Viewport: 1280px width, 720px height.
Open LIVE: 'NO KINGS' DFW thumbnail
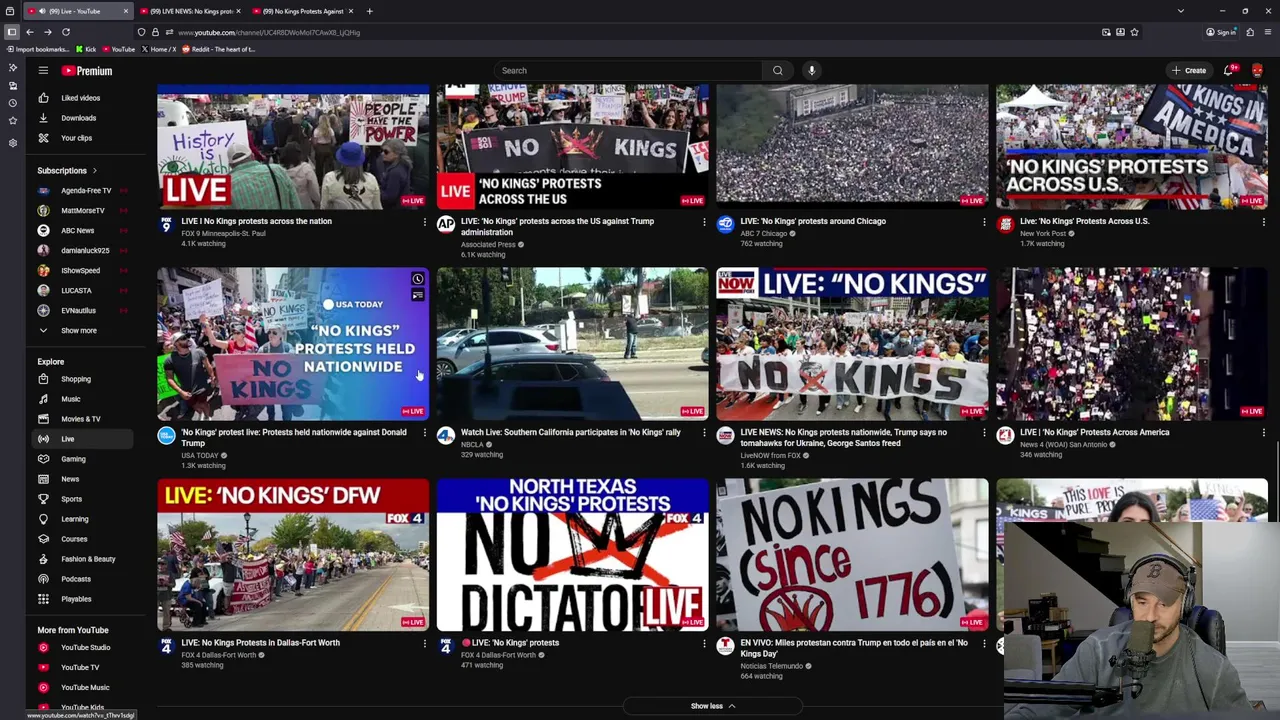click(293, 555)
